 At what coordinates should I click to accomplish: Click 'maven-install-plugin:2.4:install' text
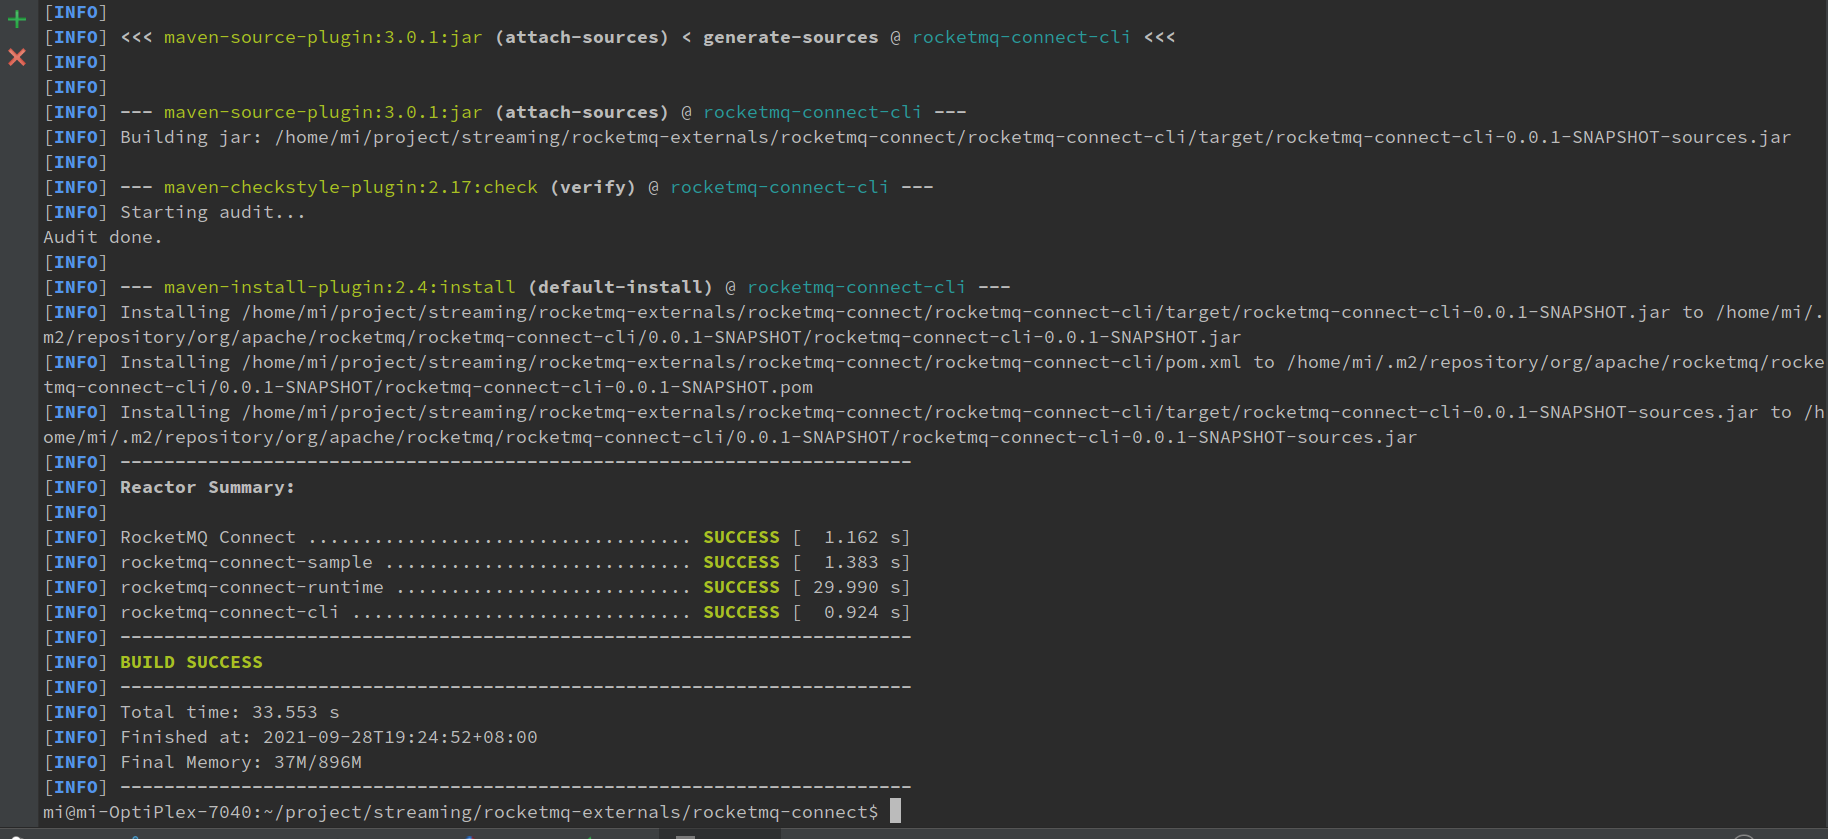pos(340,287)
